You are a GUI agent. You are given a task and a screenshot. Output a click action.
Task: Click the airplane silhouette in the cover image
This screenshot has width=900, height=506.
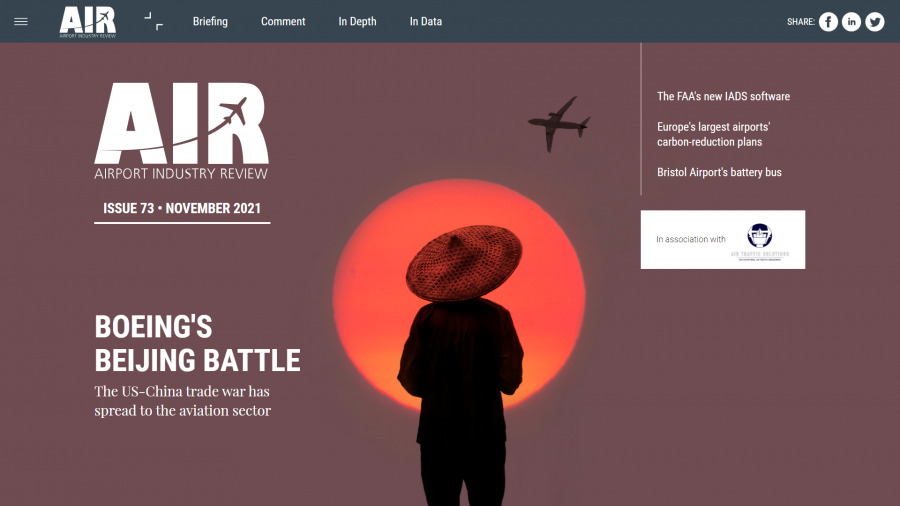[x=558, y=123]
